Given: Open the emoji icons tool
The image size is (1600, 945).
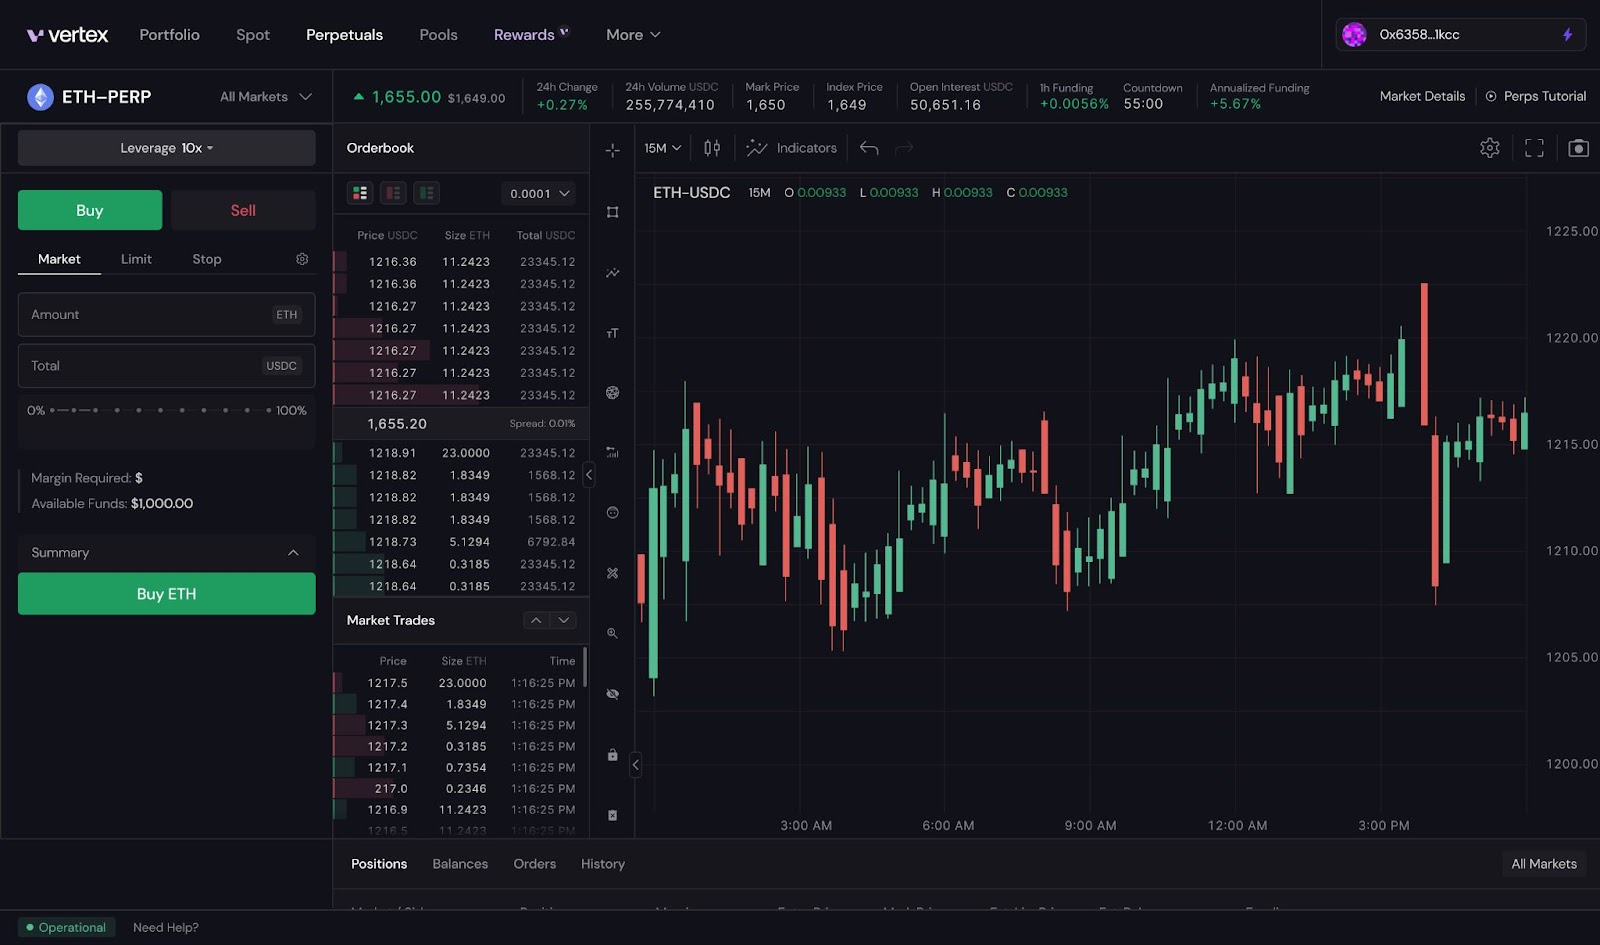Looking at the screenshot, I should point(612,513).
